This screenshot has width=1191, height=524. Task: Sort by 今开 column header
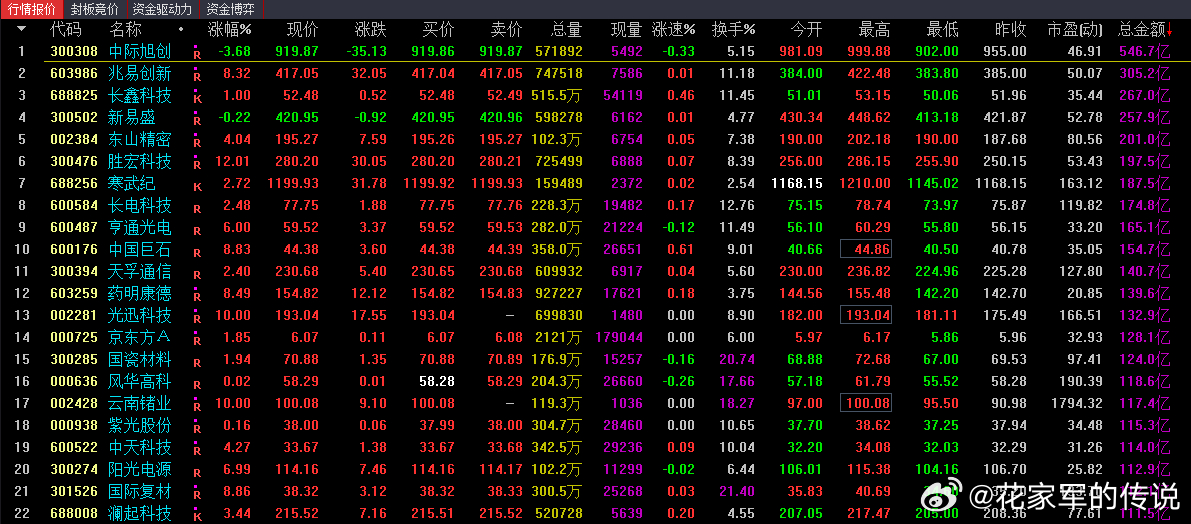point(807,30)
